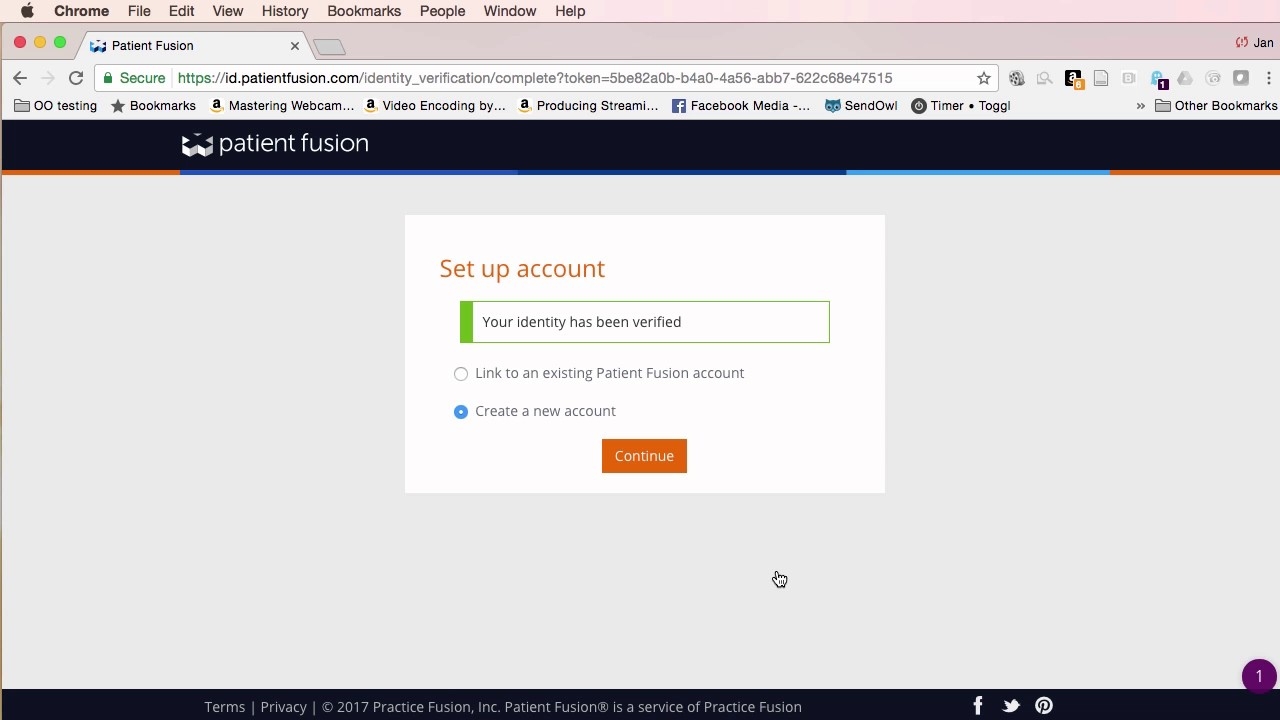
Task: Open the Patient Fusion logo on the page
Action: [x=275, y=144]
